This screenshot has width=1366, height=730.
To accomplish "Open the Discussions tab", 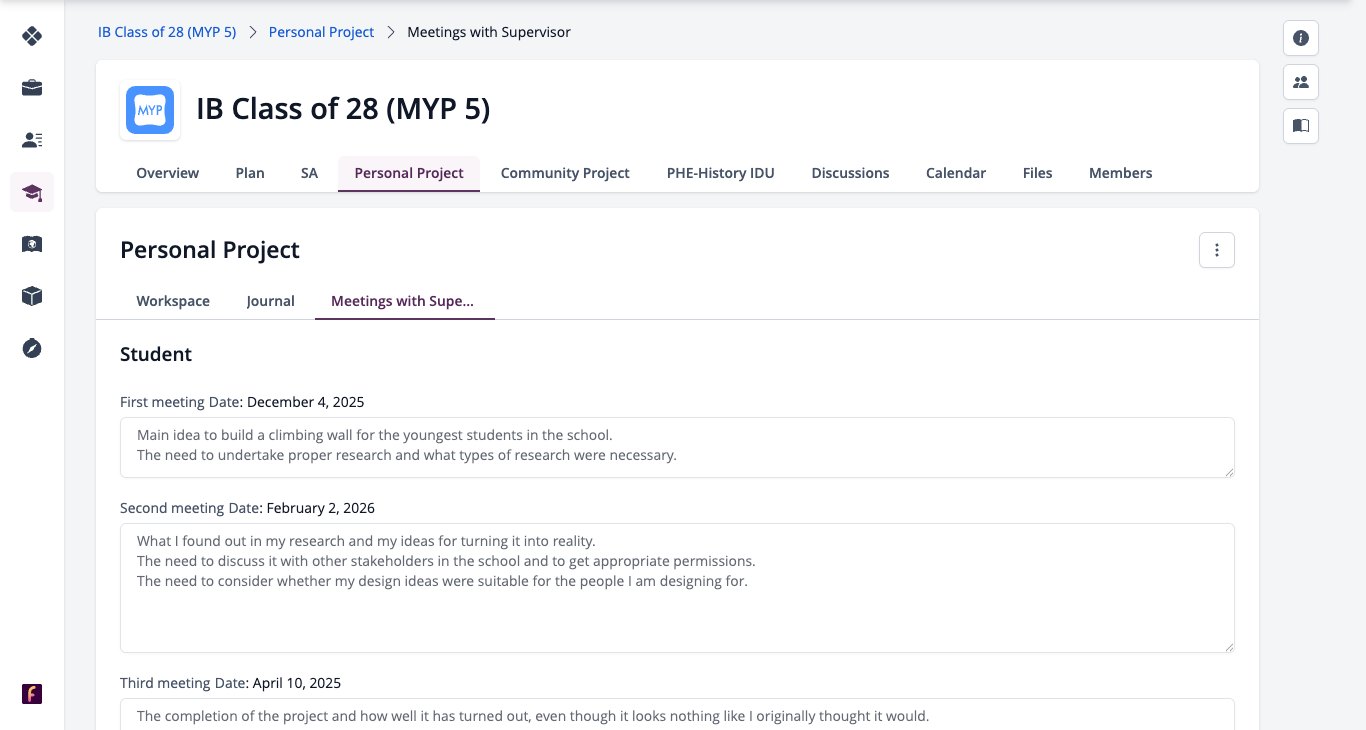I will (x=850, y=173).
